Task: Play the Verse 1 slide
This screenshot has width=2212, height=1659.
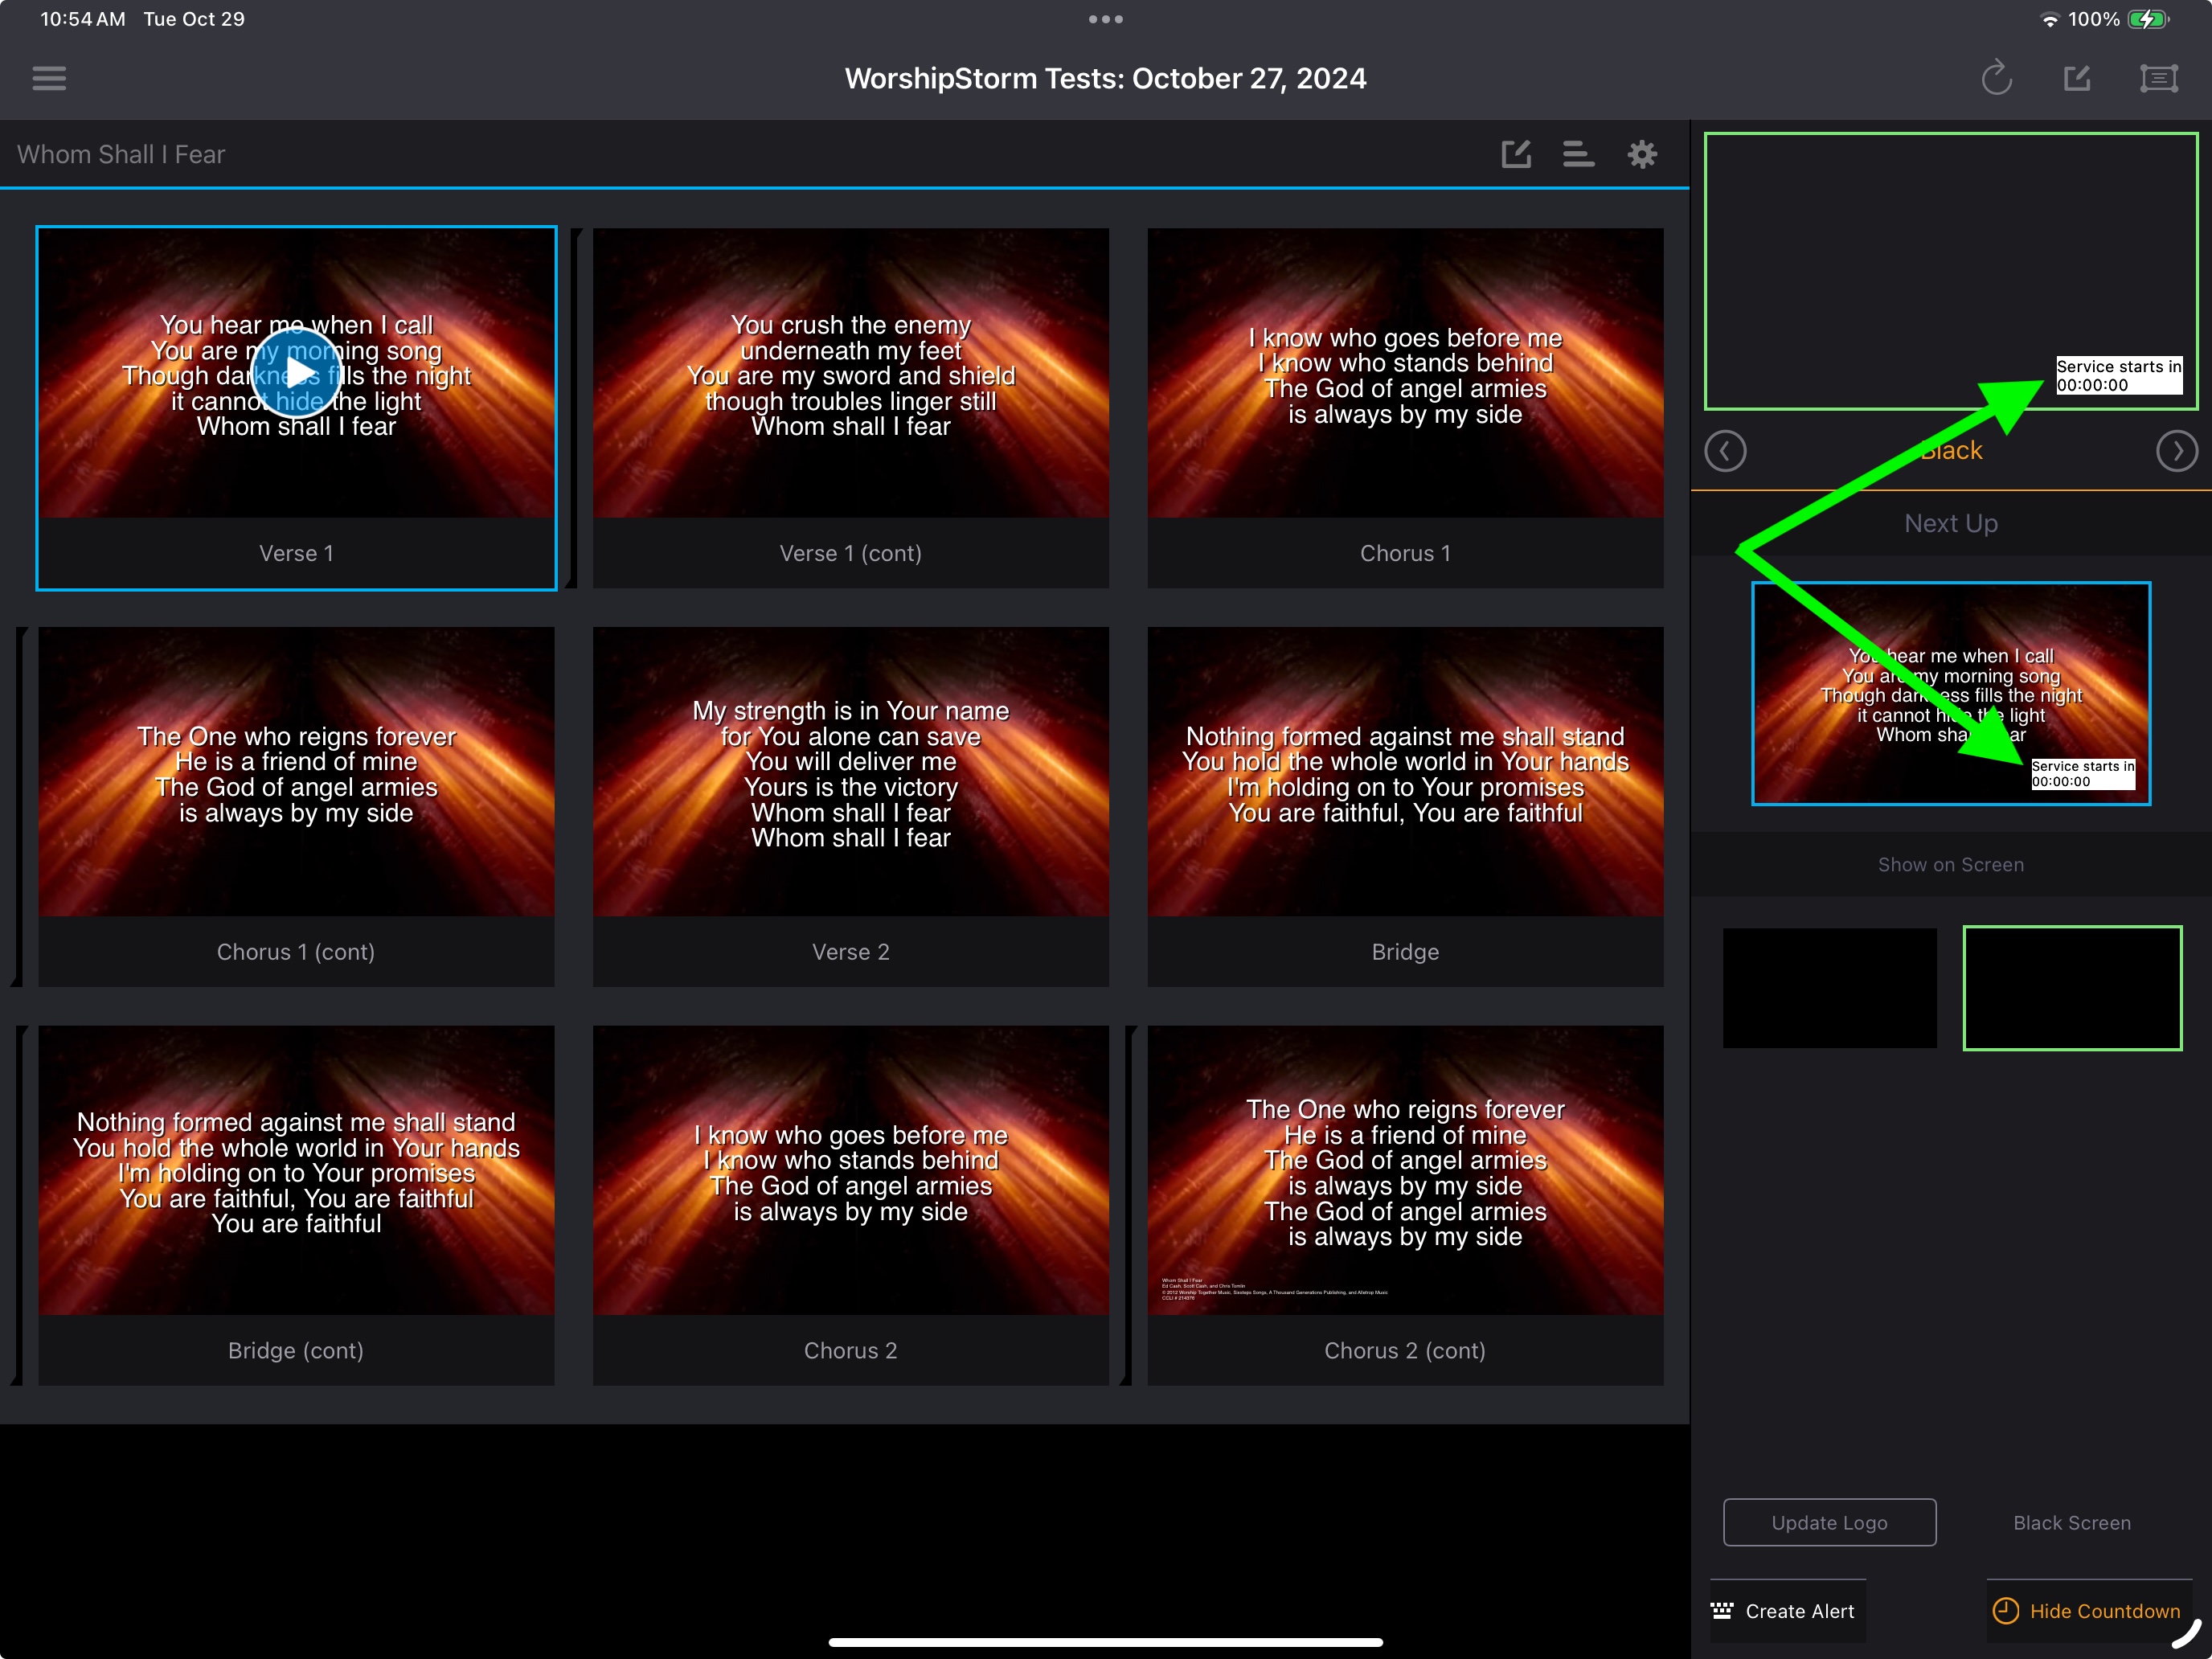Action: (x=297, y=373)
